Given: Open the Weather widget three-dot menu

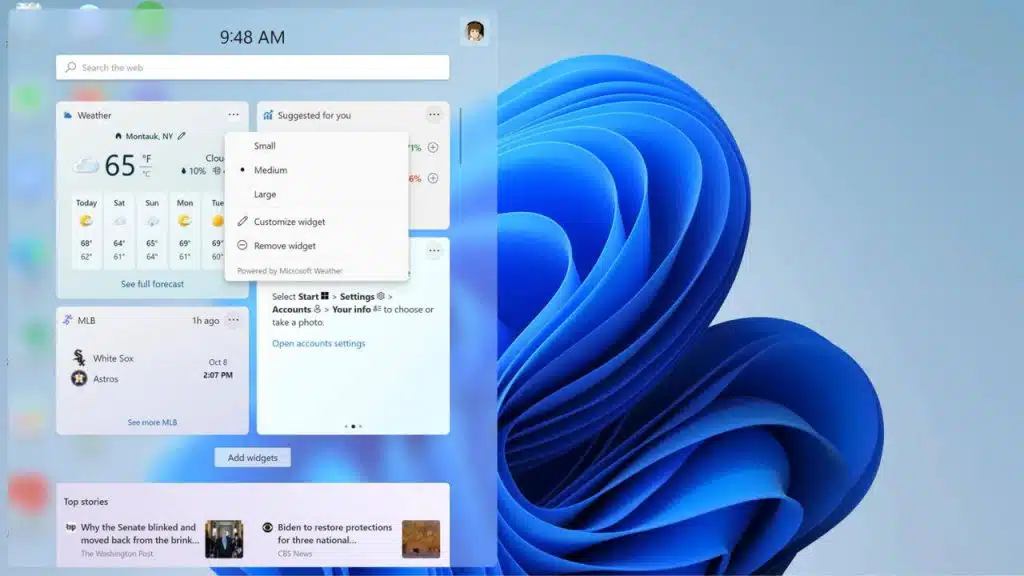Looking at the screenshot, I should tap(233, 114).
